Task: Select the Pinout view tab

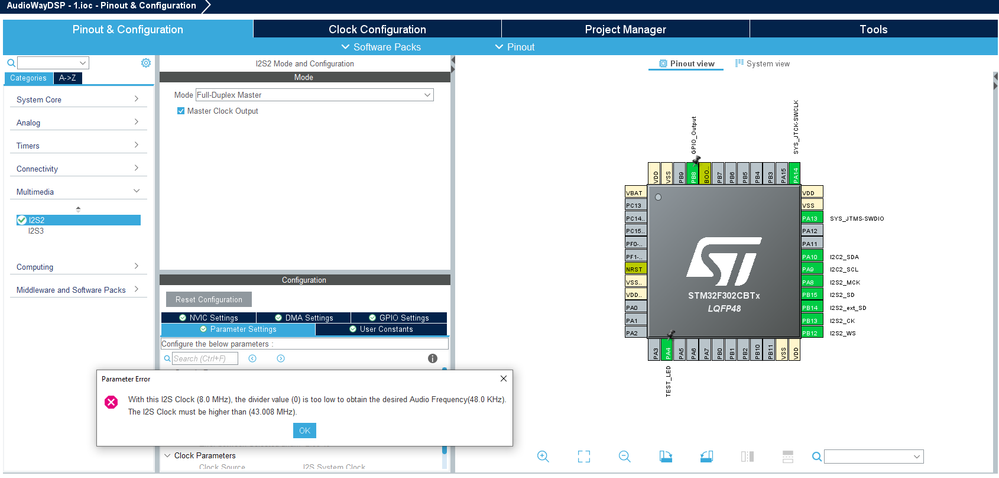Action: [x=686, y=64]
